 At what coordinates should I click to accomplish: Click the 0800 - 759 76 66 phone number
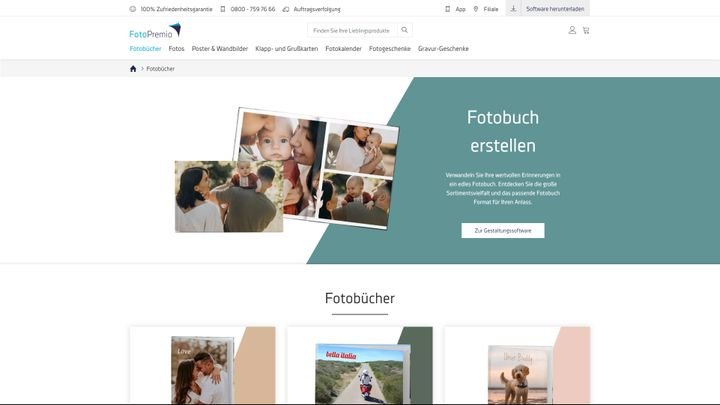tap(253, 9)
